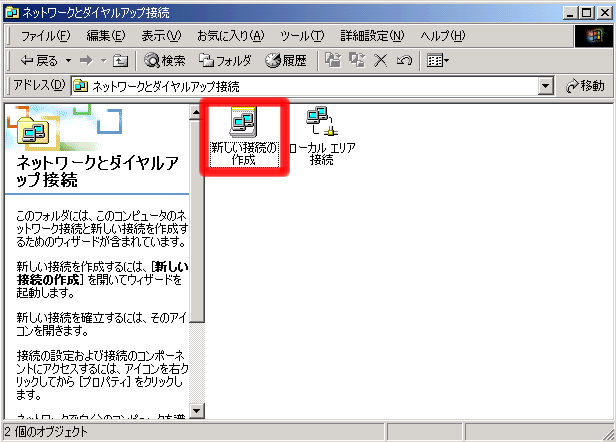Open the forward history dropdown arrow

(103, 61)
